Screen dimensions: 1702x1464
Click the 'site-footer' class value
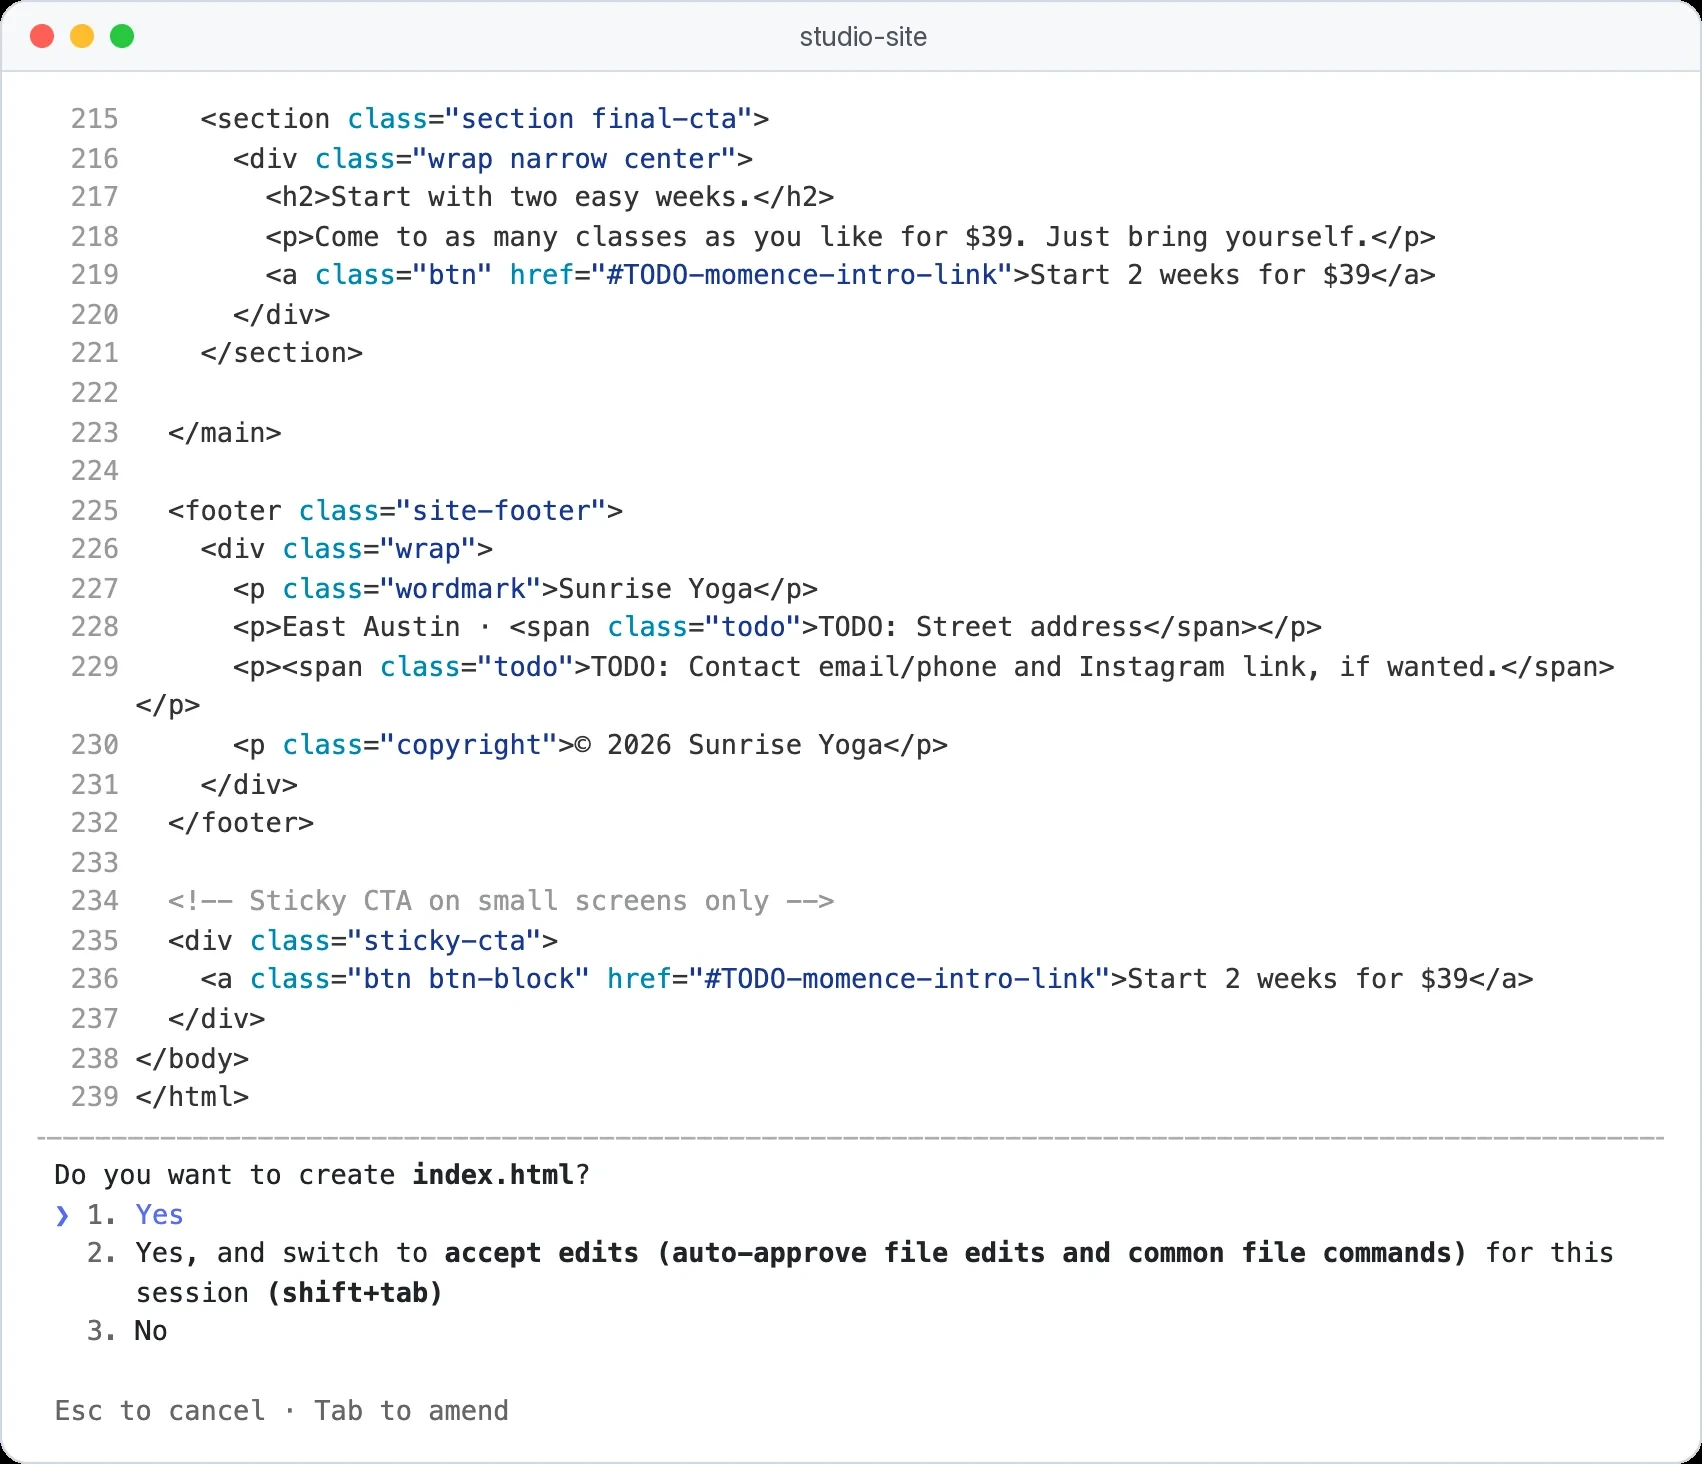501,511
